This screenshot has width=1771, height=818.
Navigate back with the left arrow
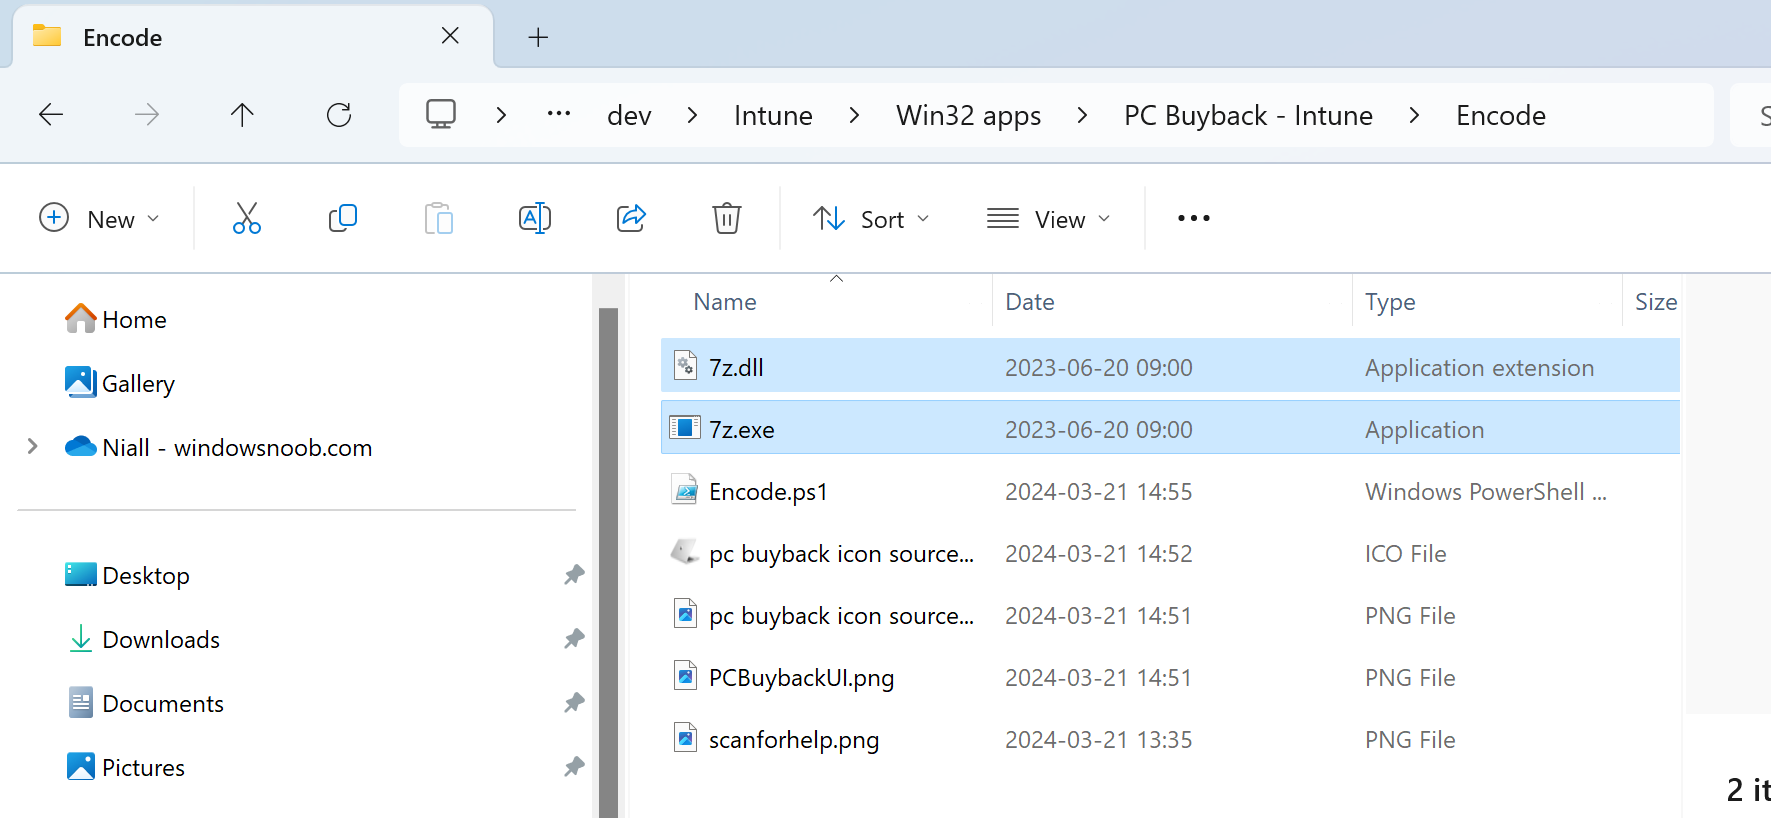coord(51,115)
